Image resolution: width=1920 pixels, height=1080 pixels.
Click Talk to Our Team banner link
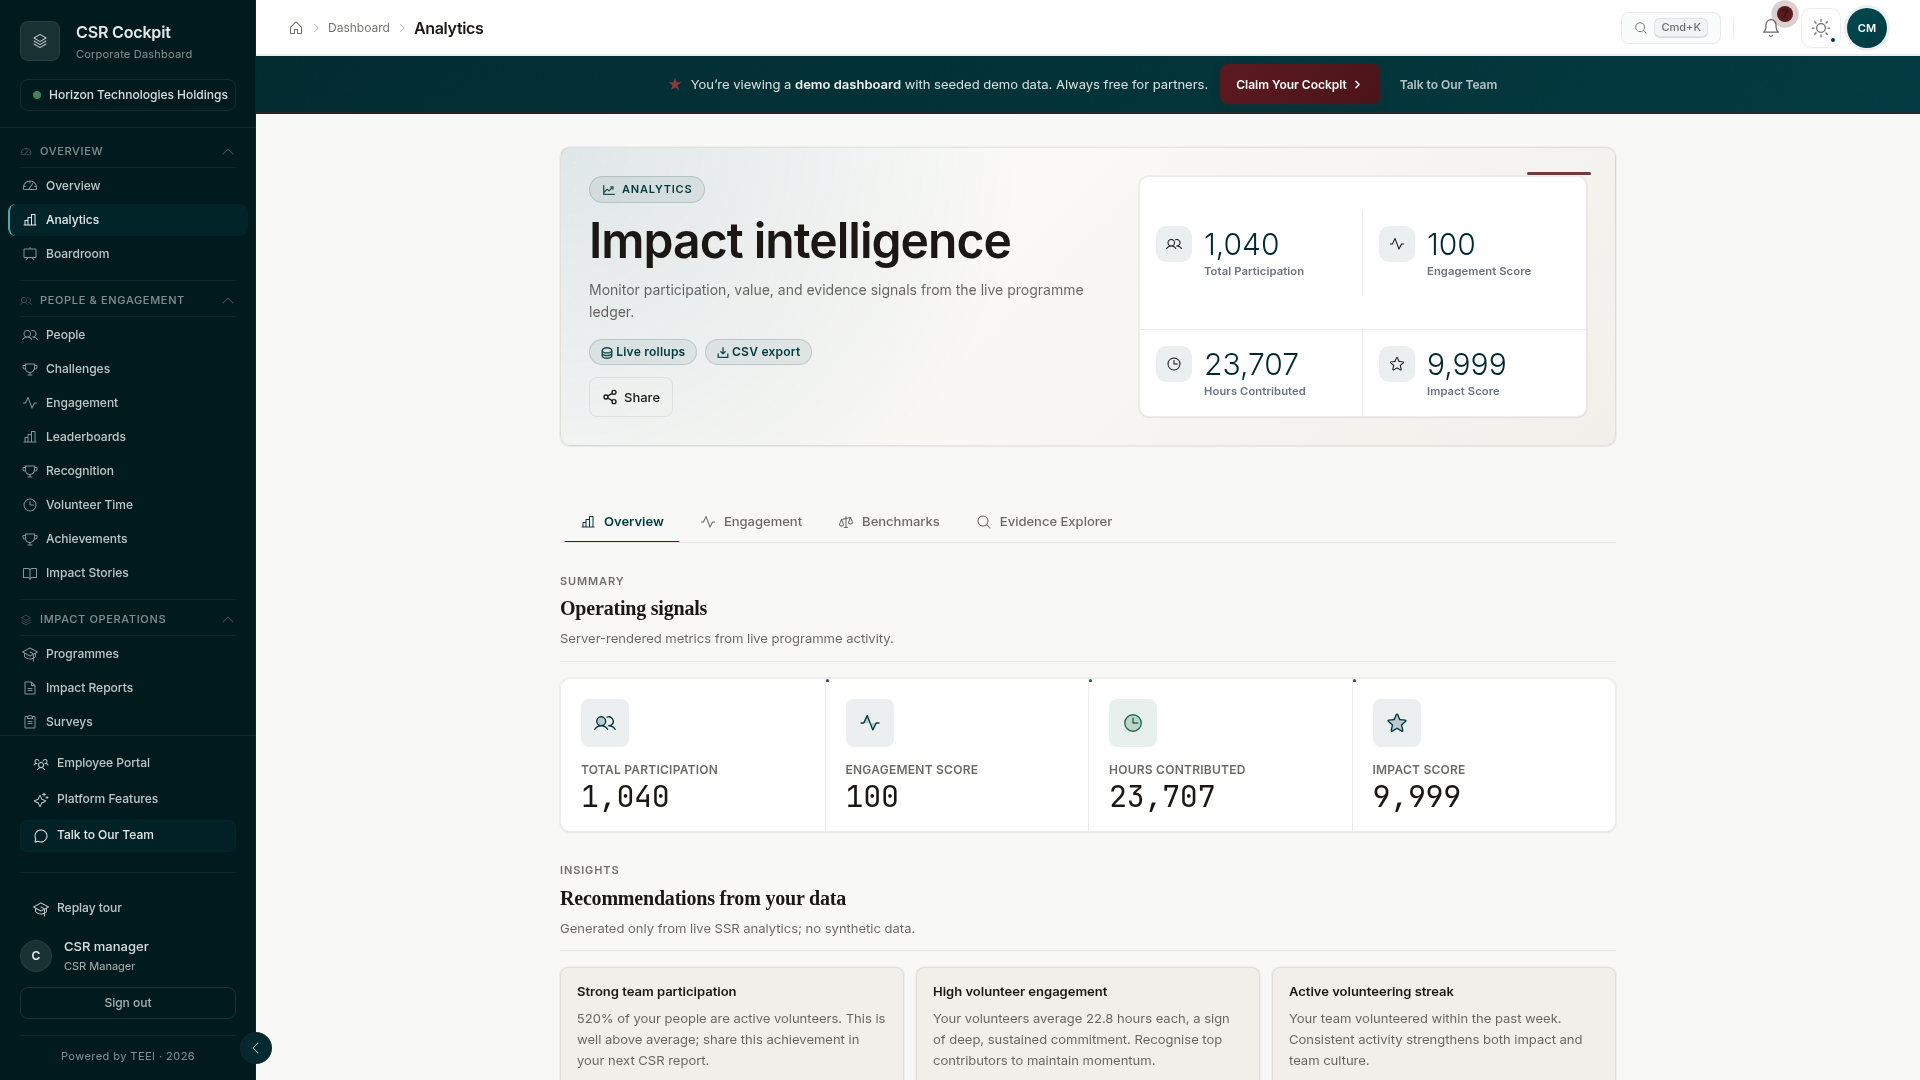pyautogui.click(x=1448, y=85)
